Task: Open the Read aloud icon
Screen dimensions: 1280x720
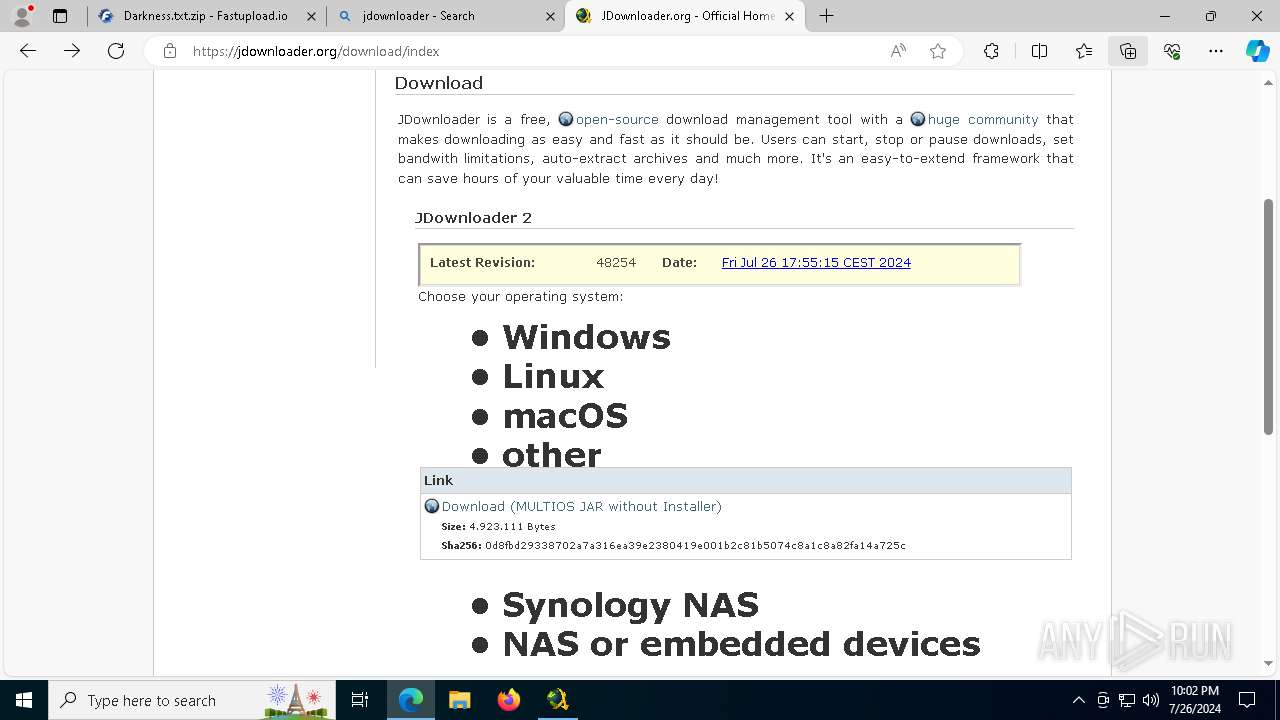Action: point(898,51)
